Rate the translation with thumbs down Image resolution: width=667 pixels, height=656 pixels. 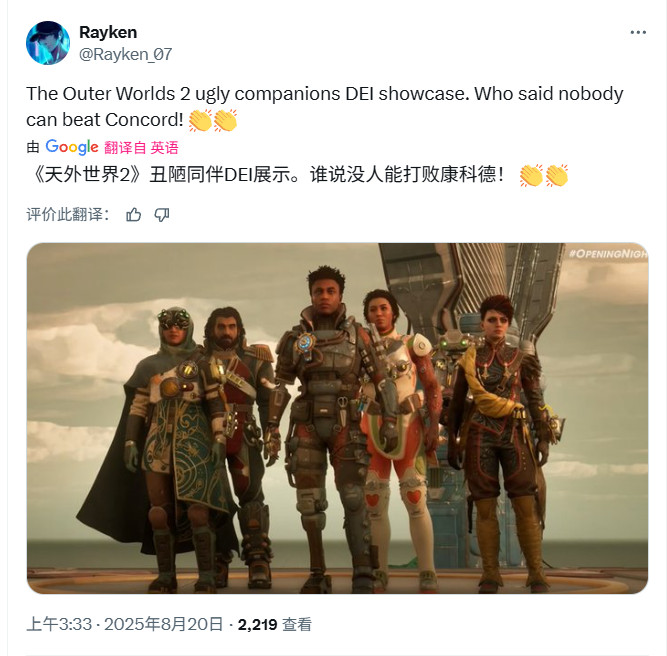tap(162, 215)
